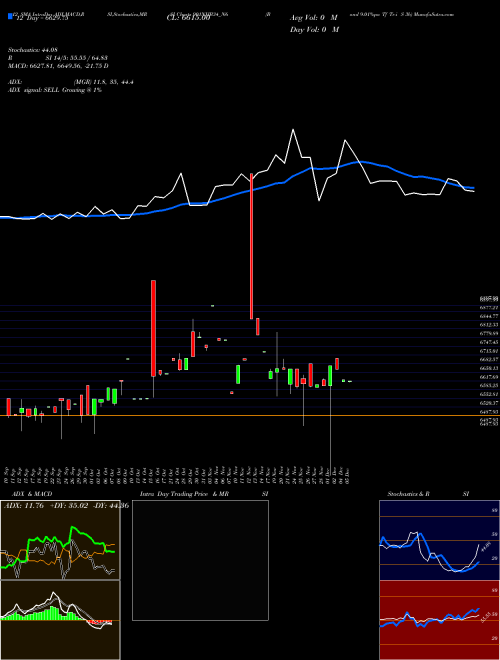Open the MACD histogram chart panel
The width and height of the screenshot is (500, 660).
[x=60, y=620]
